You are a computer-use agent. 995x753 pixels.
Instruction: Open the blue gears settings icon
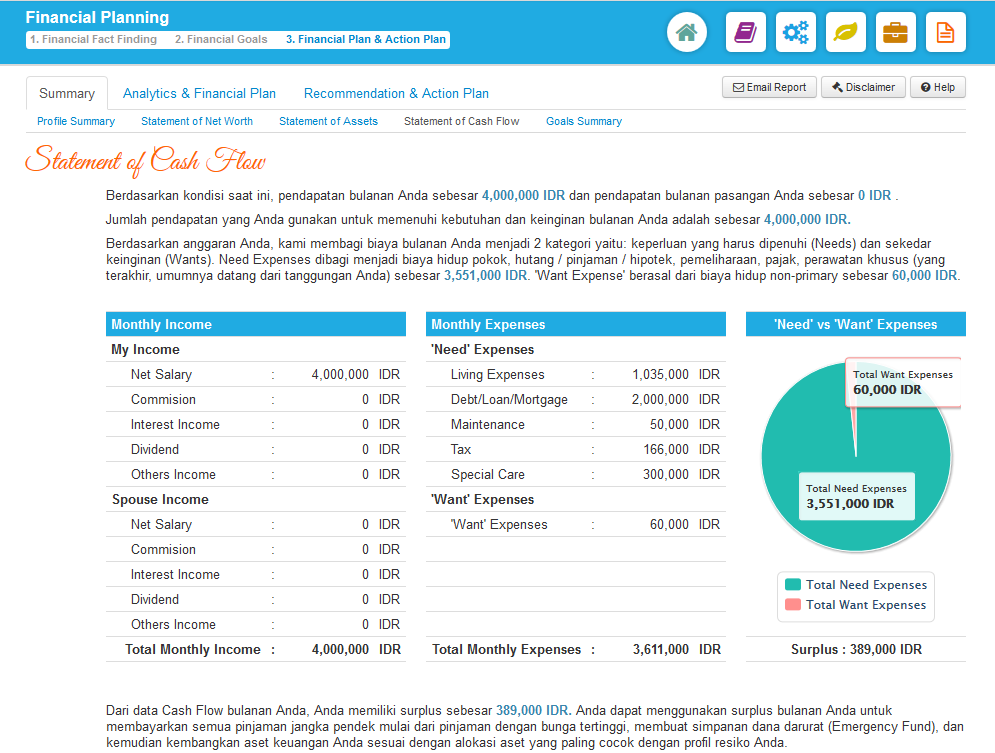click(x=795, y=32)
